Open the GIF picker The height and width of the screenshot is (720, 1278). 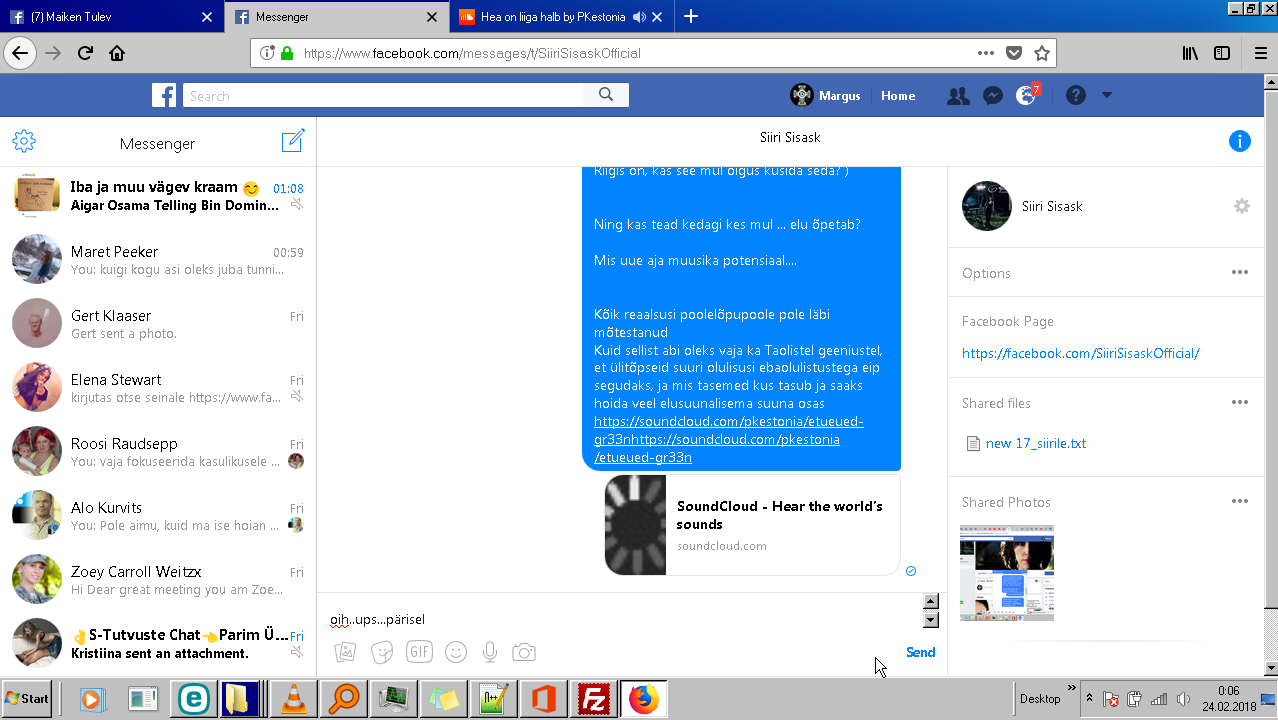[x=419, y=652]
